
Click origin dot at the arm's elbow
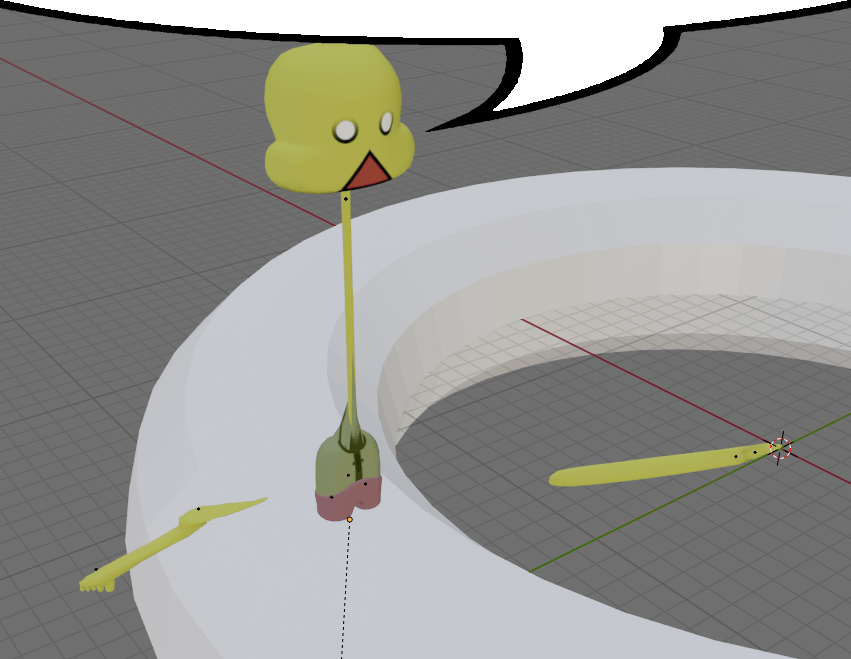tap(199, 509)
